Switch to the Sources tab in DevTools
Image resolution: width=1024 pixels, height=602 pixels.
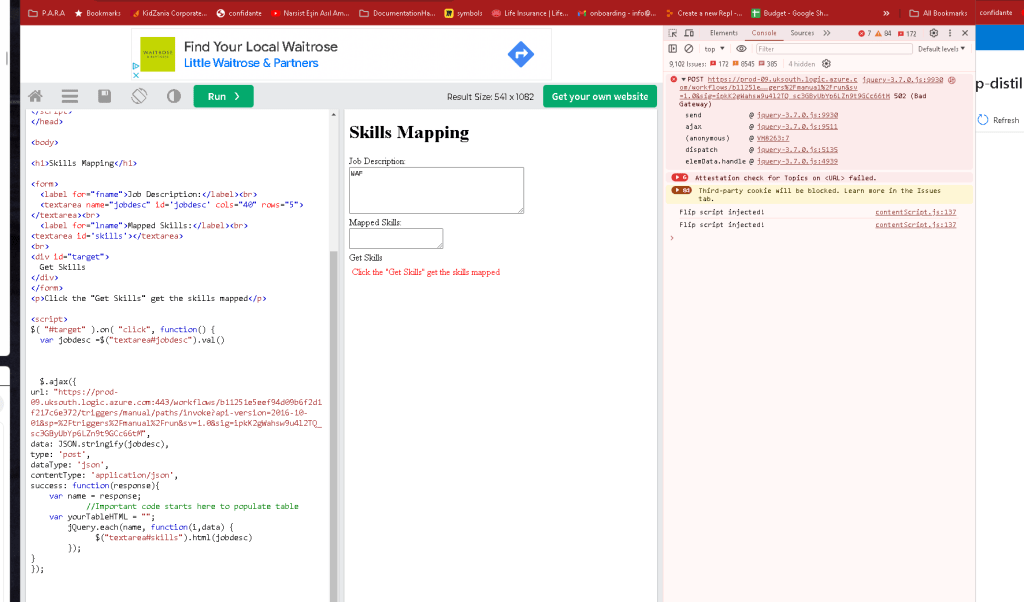click(x=802, y=33)
